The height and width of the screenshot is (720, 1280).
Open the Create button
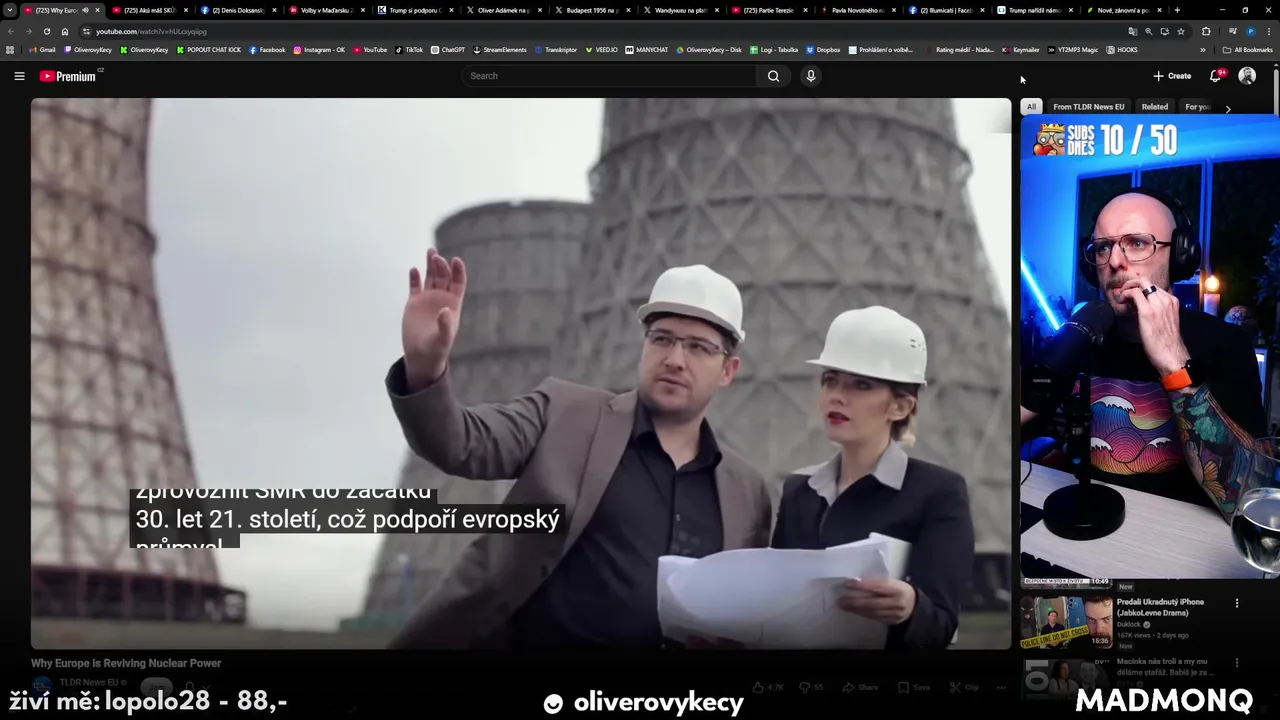click(x=1172, y=76)
